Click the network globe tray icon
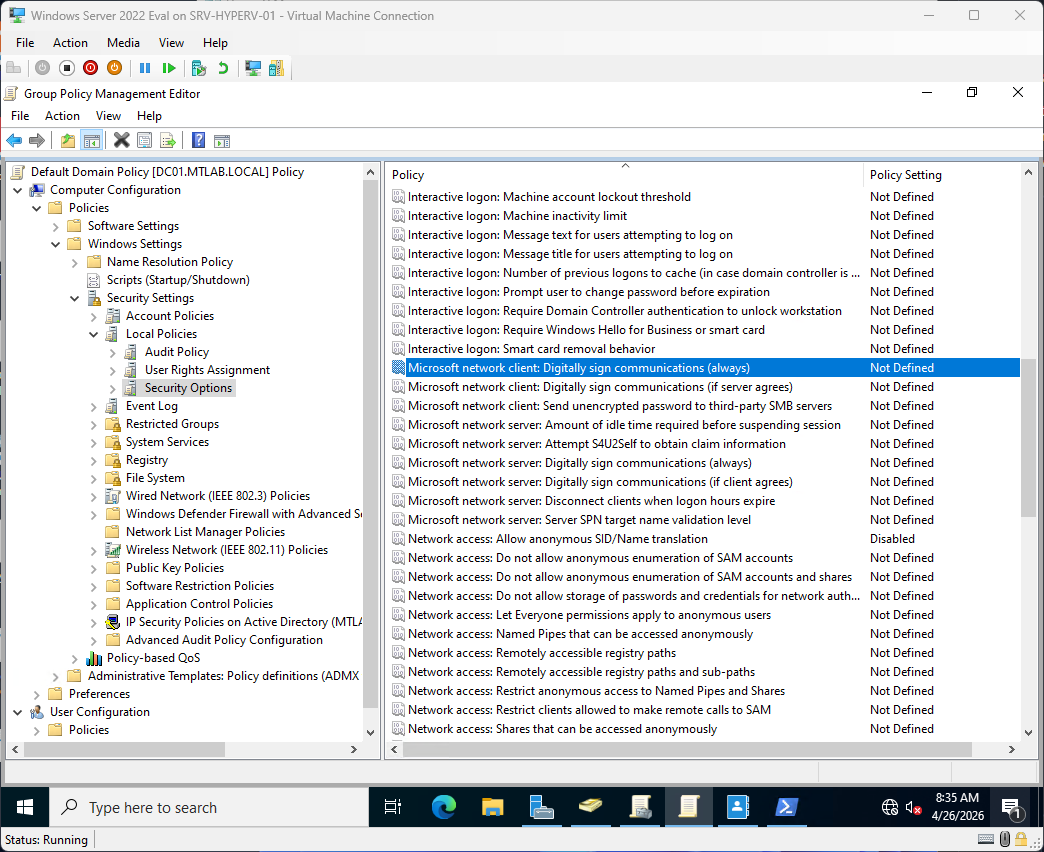Screen dimensions: 1044x852 tap(890, 808)
